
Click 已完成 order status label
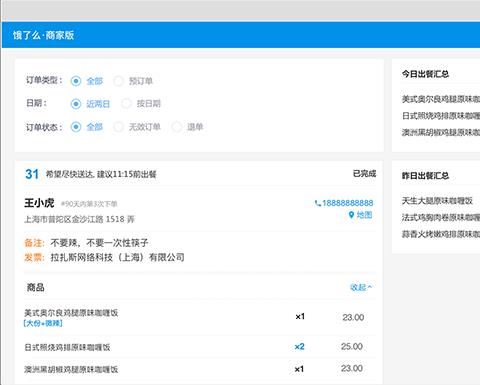click(x=364, y=174)
